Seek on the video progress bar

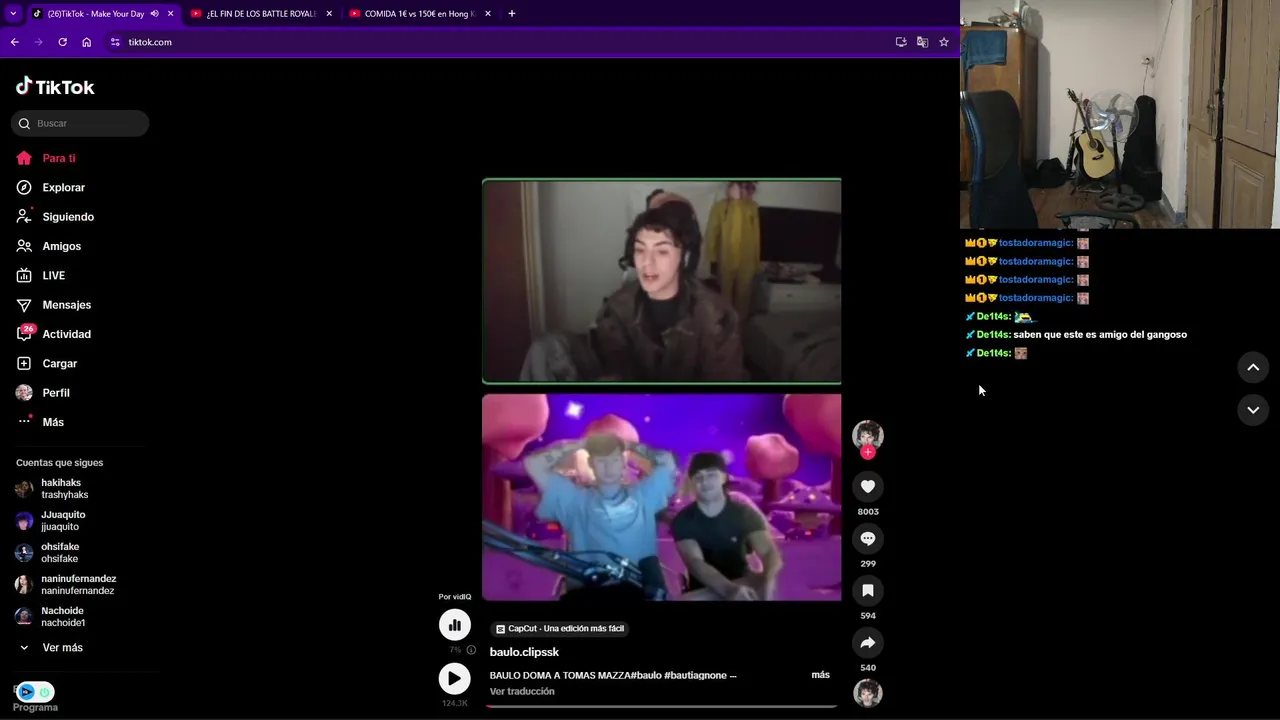661,706
